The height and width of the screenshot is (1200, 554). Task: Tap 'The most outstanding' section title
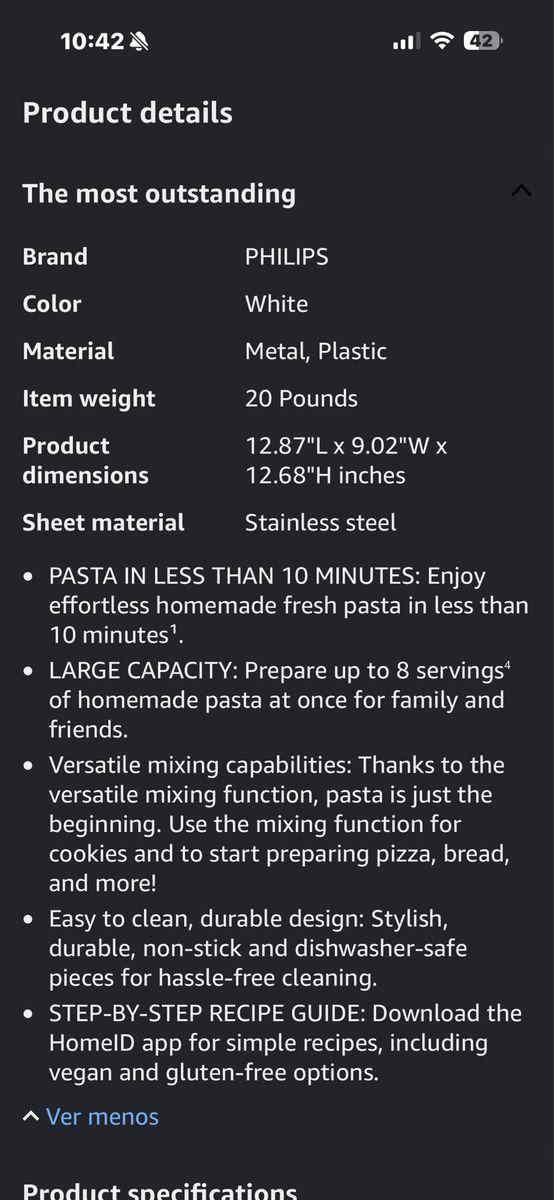(159, 193)
